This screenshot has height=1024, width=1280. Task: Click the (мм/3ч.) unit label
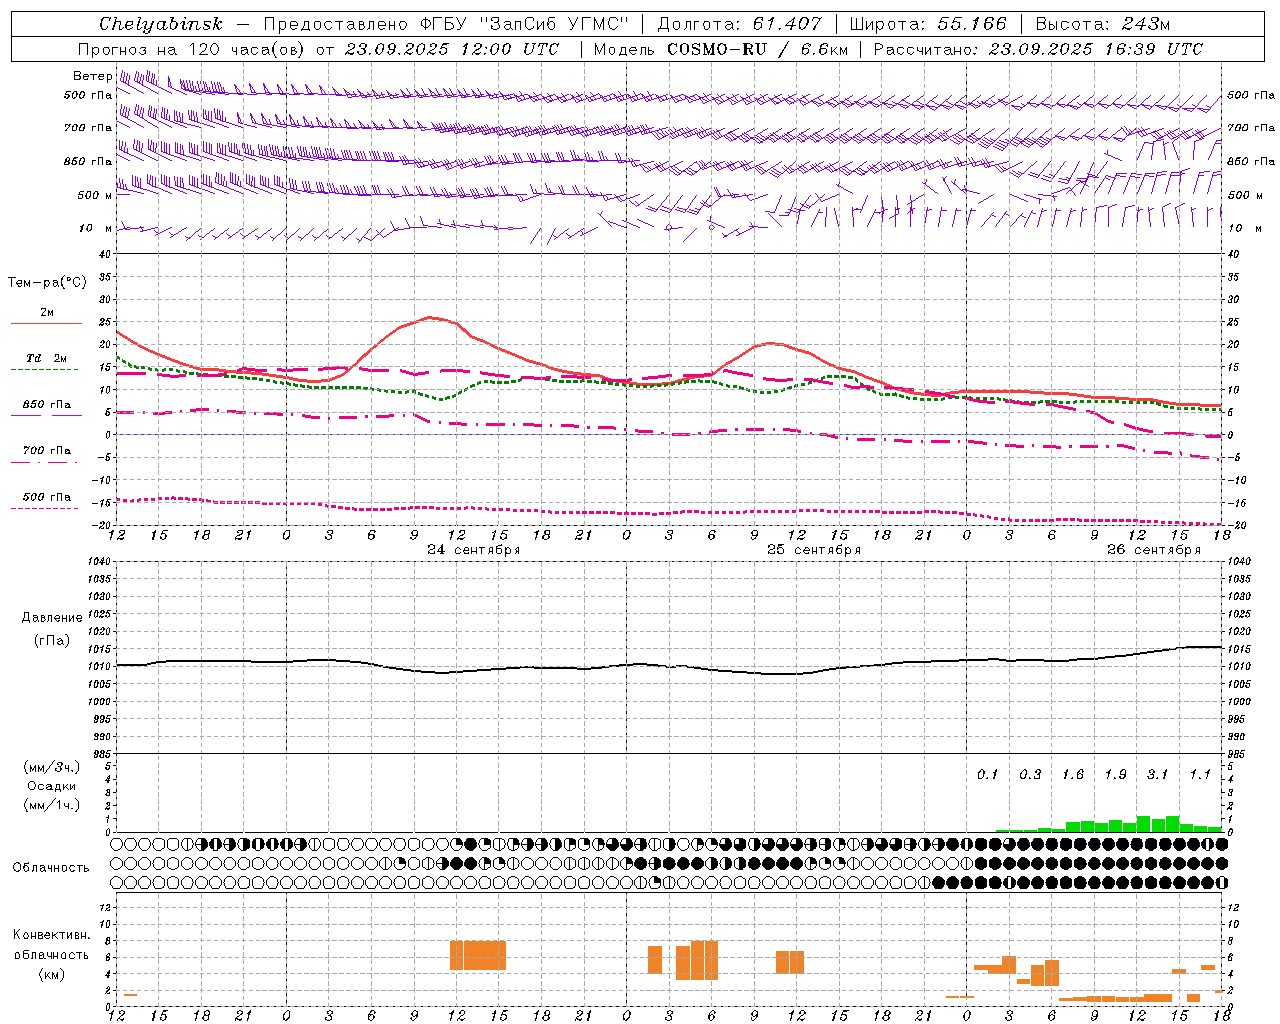click(52, 767)
